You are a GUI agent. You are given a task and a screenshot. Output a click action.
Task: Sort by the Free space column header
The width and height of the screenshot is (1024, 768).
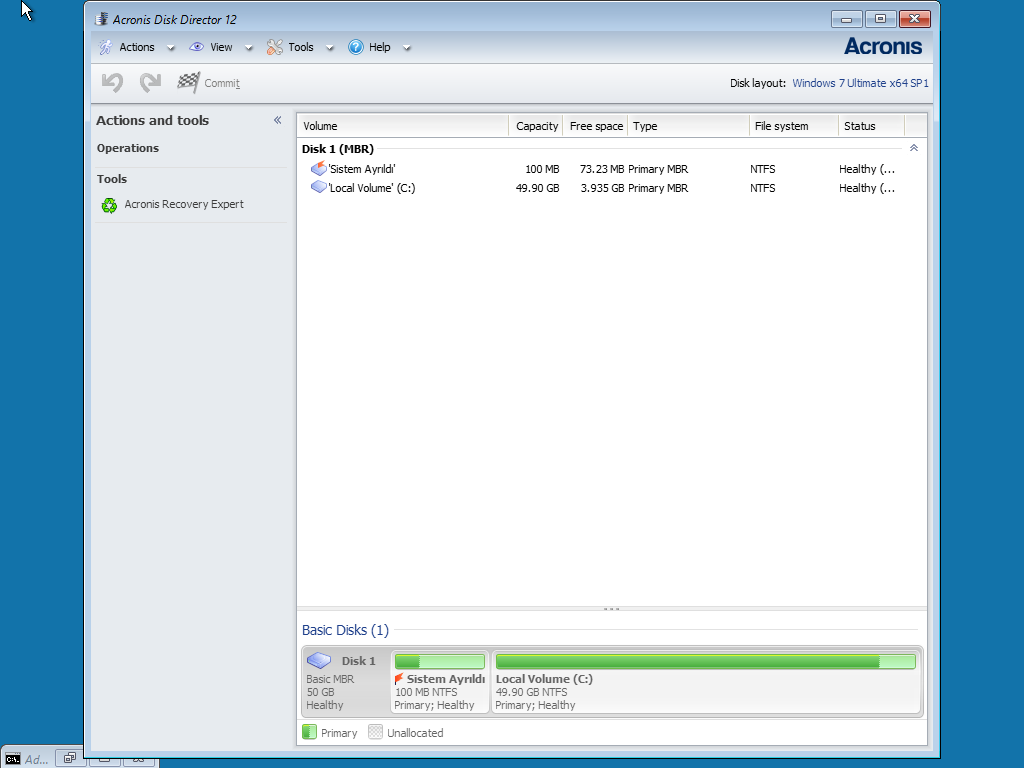pos(595,126)
